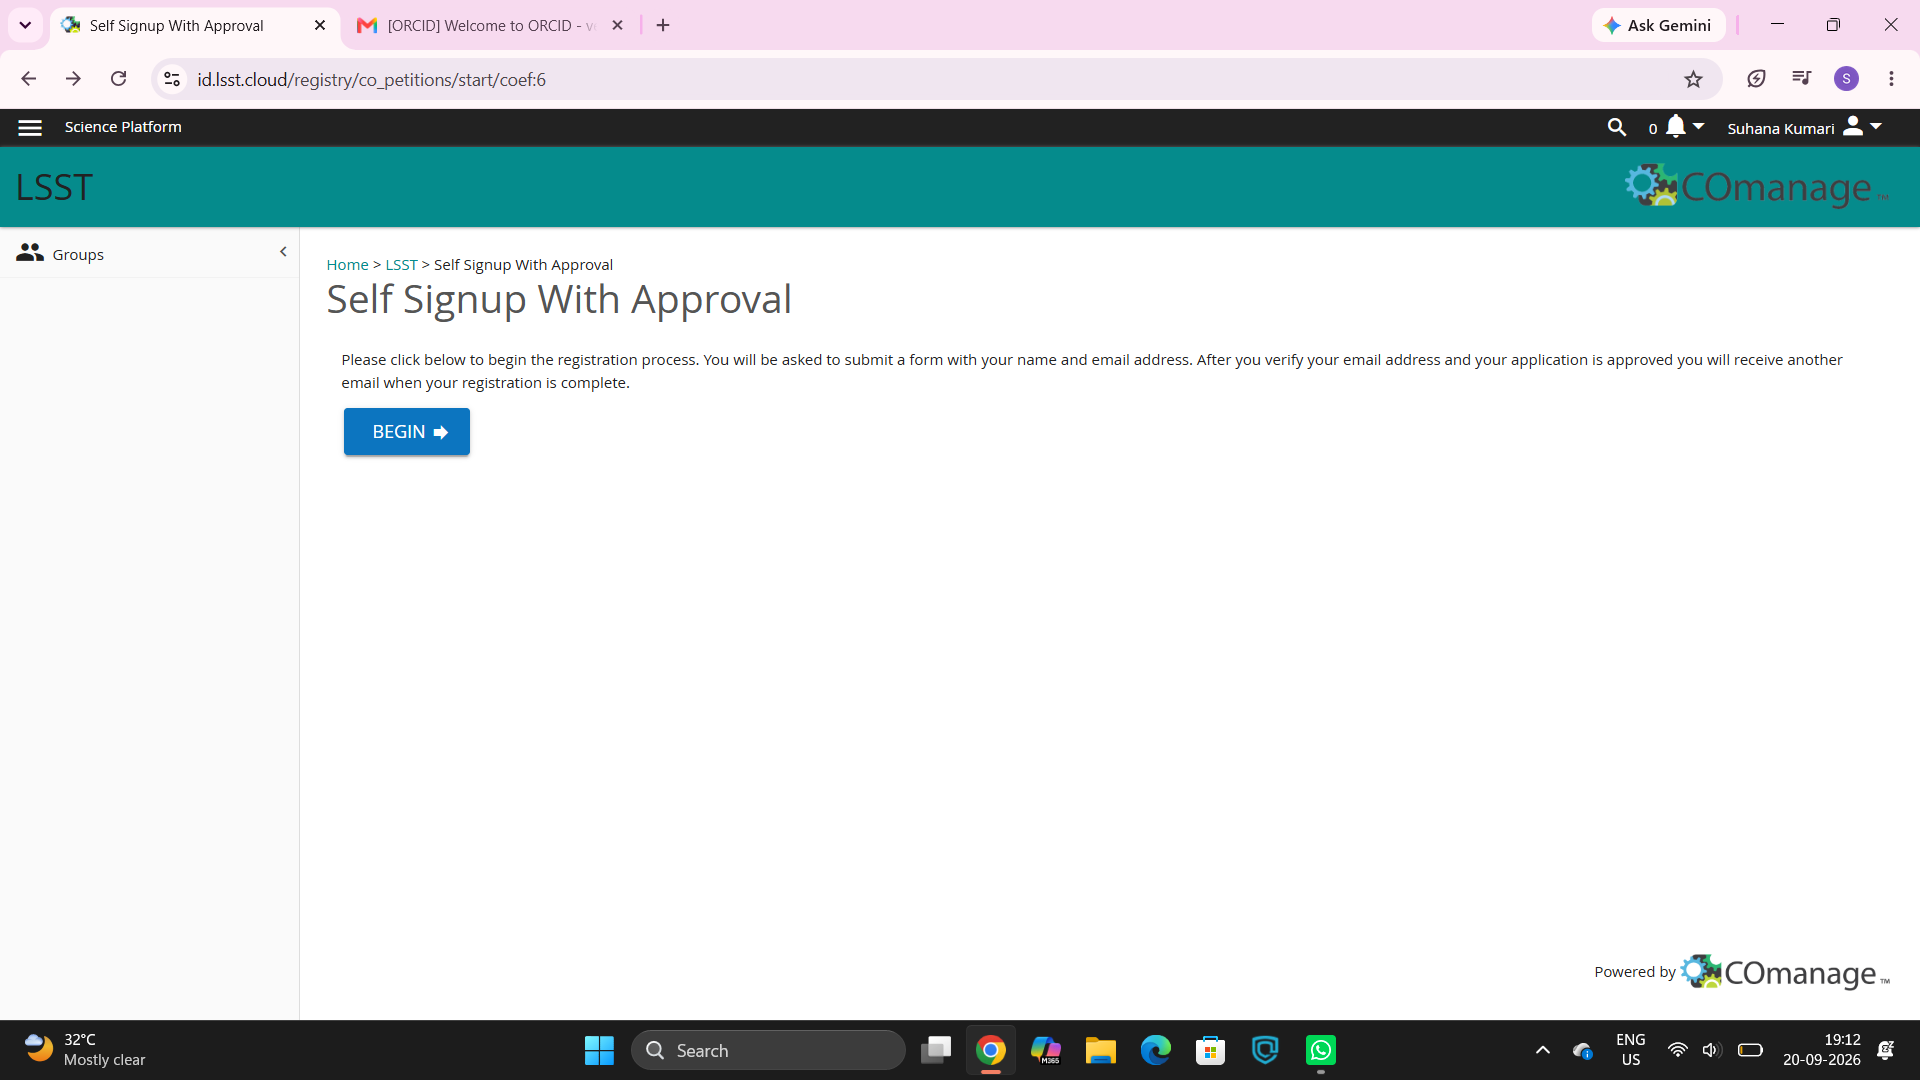Click the Ask Gemini button

coord(1658,25)
